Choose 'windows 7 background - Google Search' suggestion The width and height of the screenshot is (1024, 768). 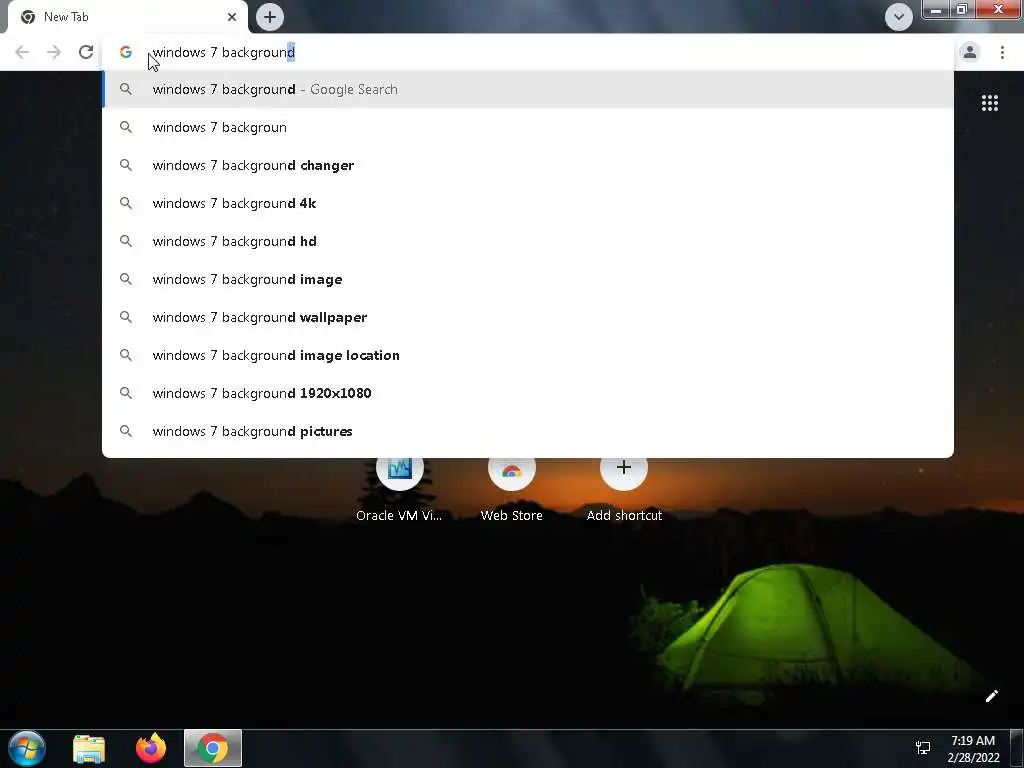tap(528, 89)
